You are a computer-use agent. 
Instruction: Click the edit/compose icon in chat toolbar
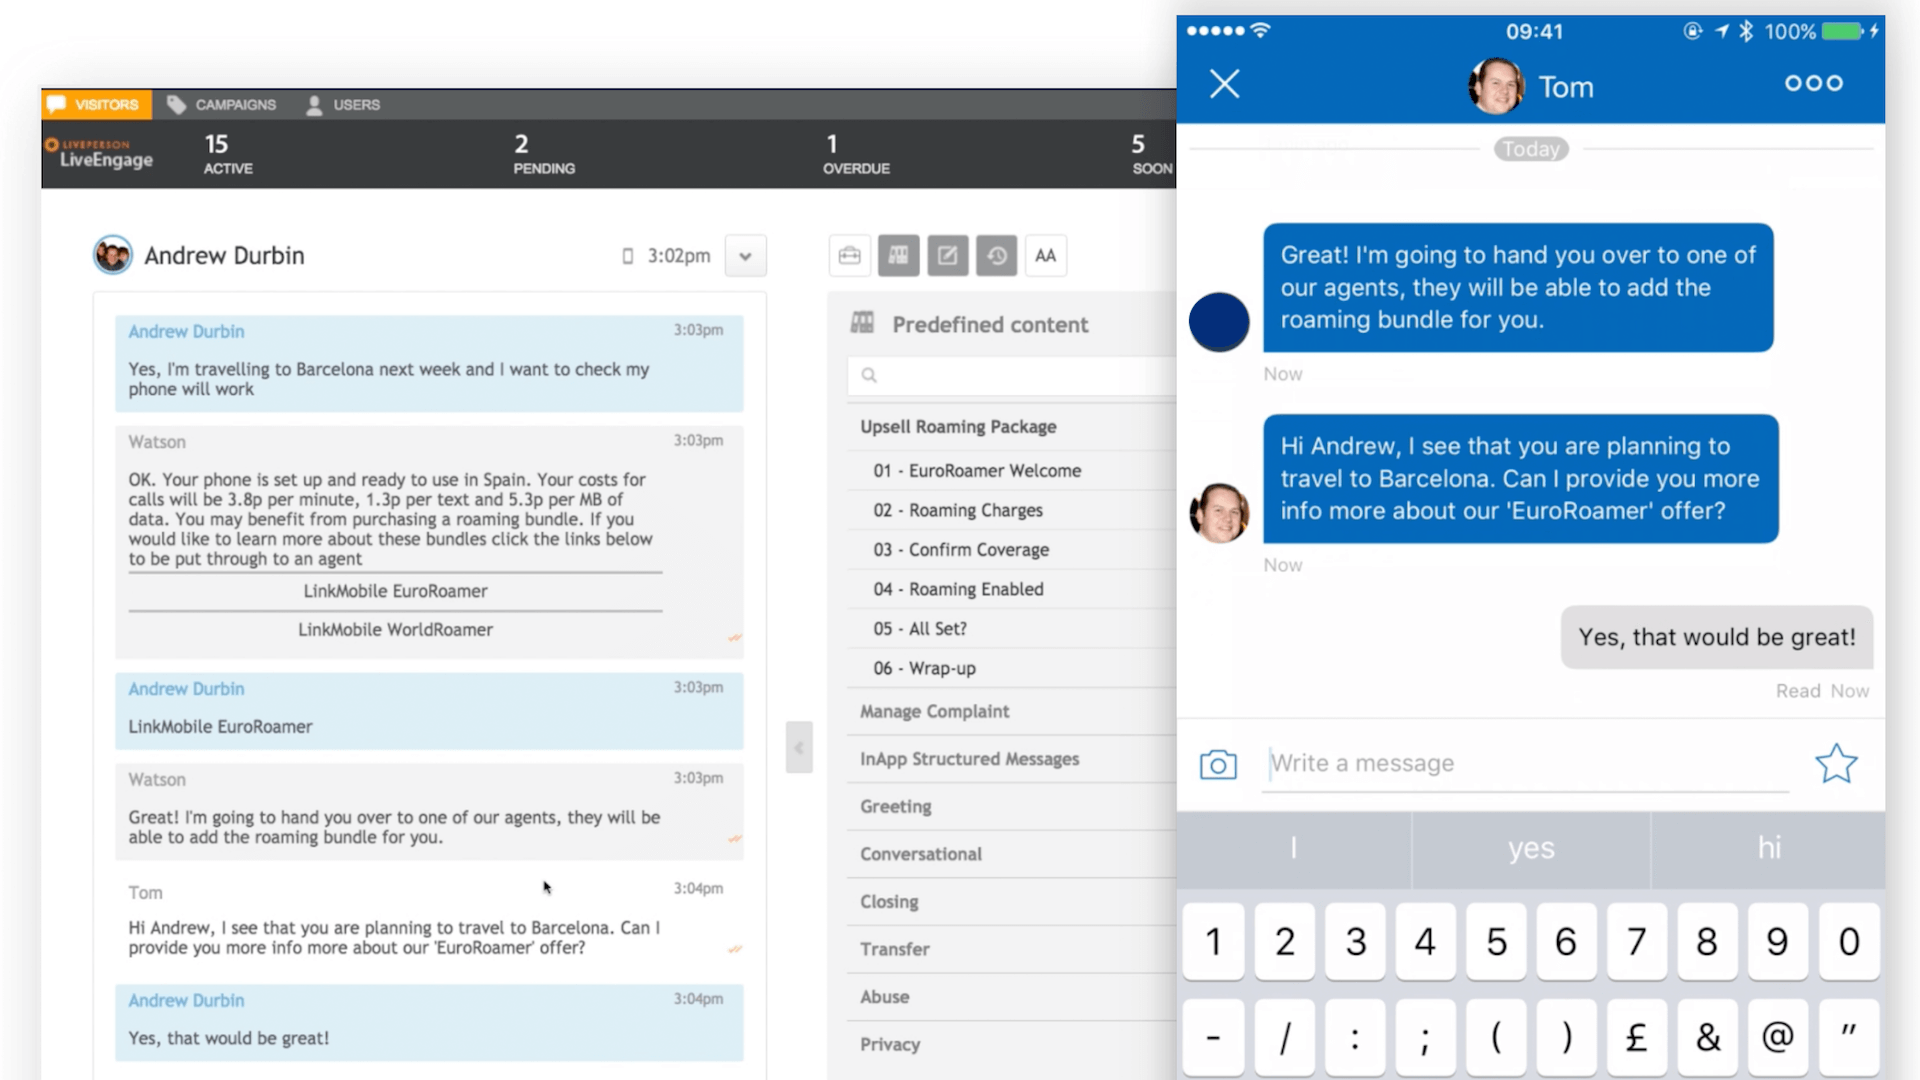(x=947, y=255)
